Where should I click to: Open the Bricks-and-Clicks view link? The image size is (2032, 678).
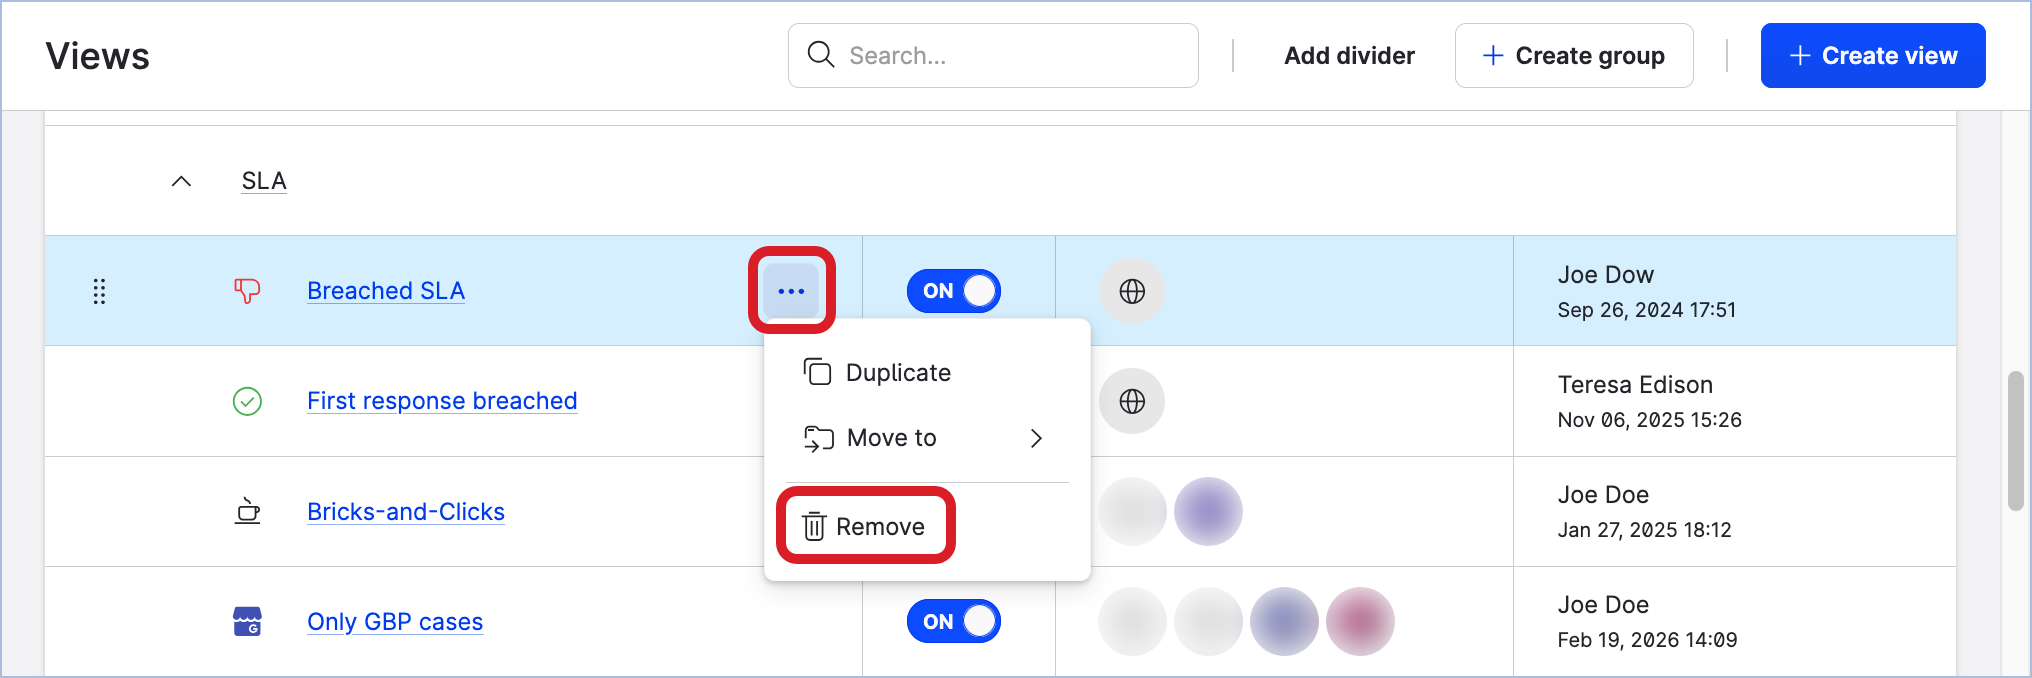pyautogui.click(x=406, y=511)
